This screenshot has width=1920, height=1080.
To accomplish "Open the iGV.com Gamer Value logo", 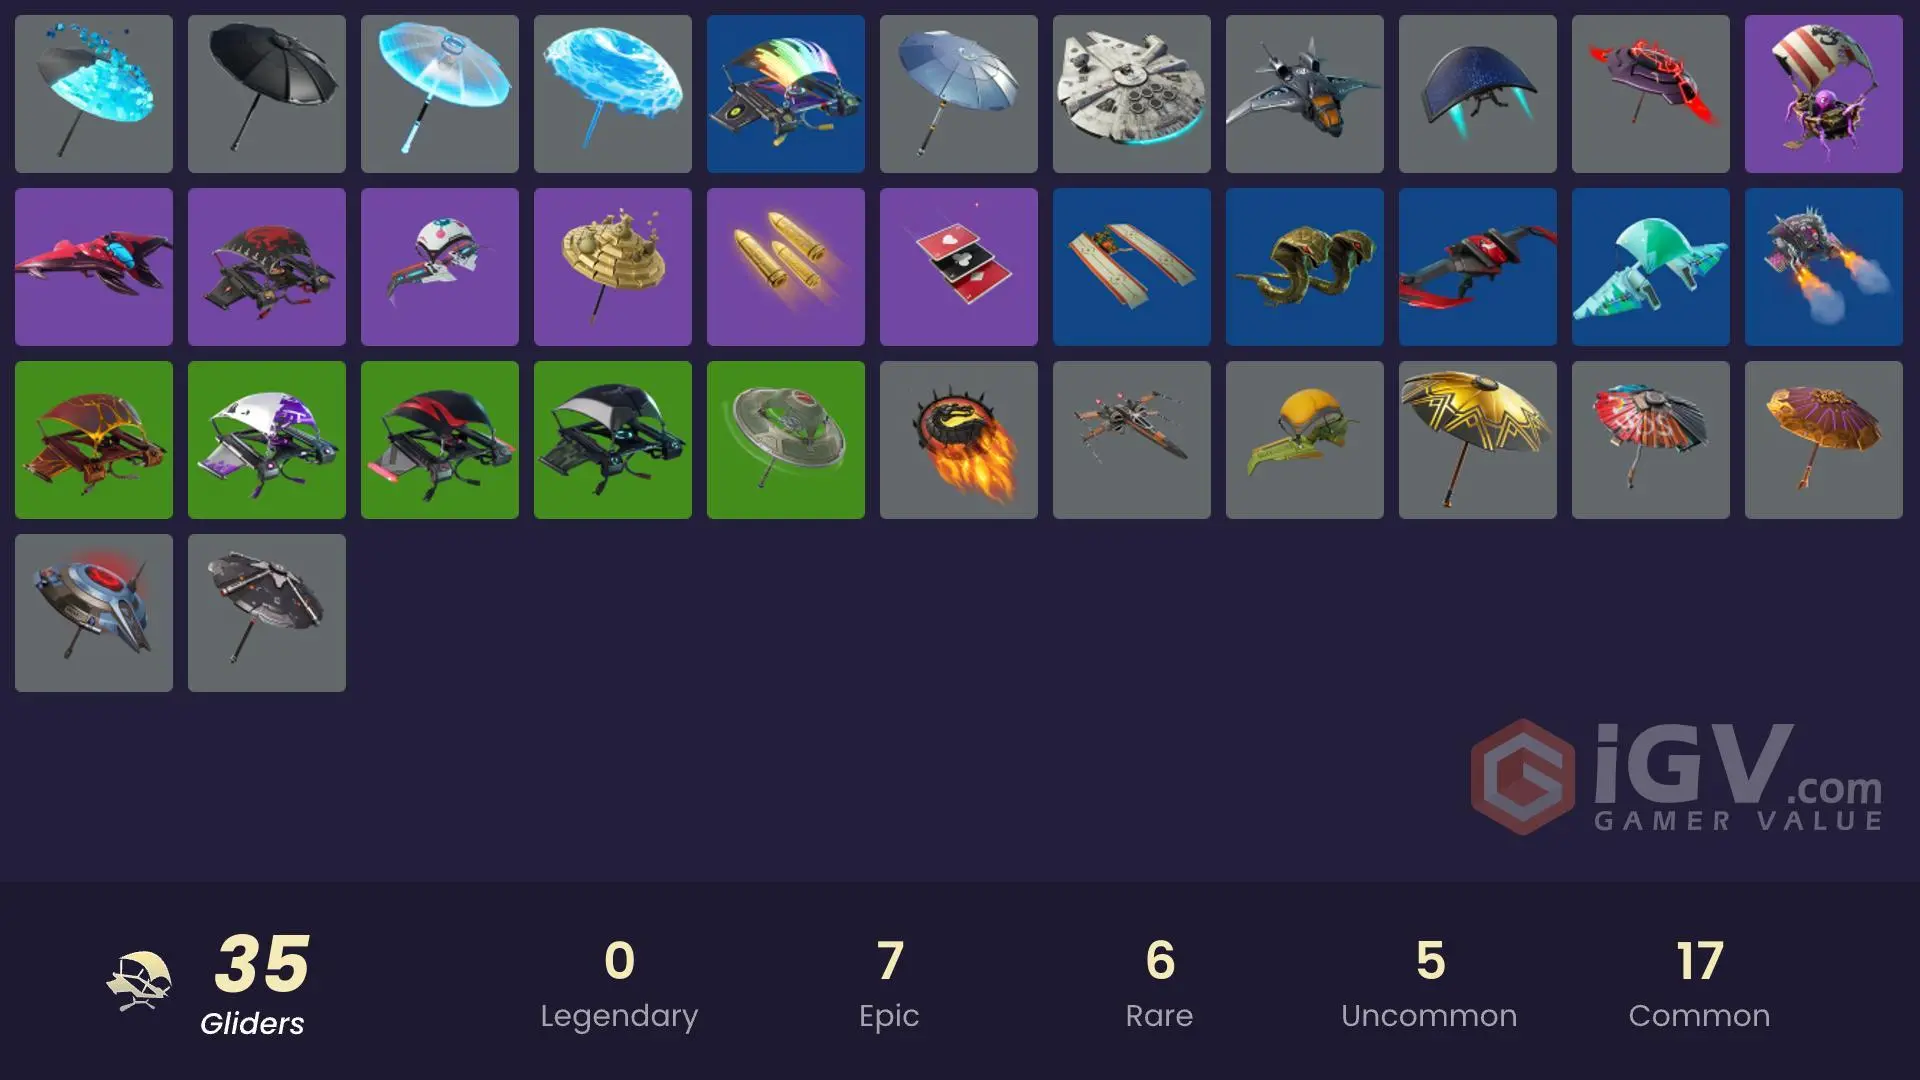I will [1677, 777].
